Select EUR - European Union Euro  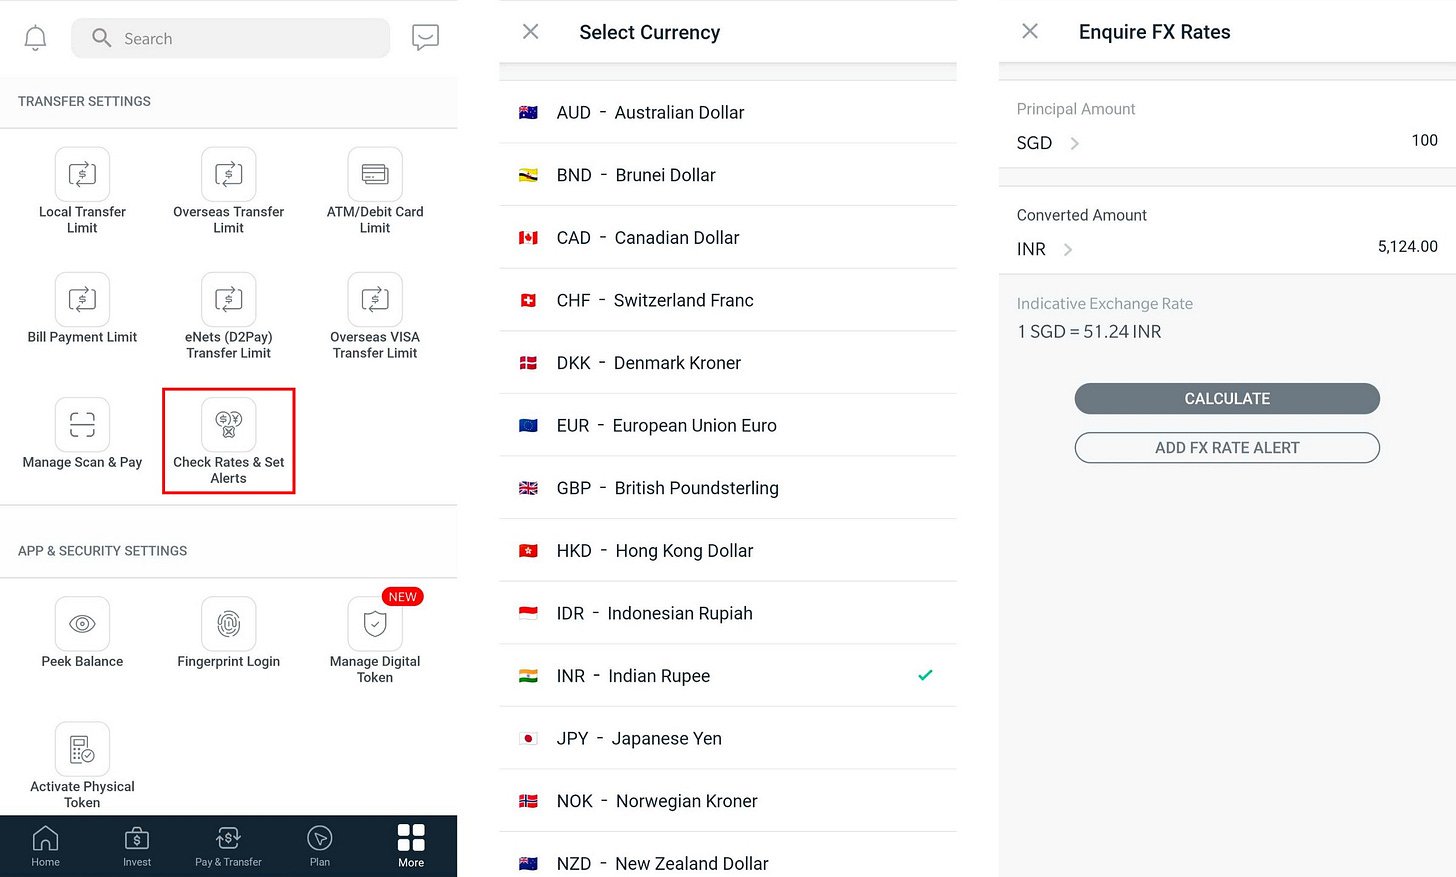click(728, 425)
